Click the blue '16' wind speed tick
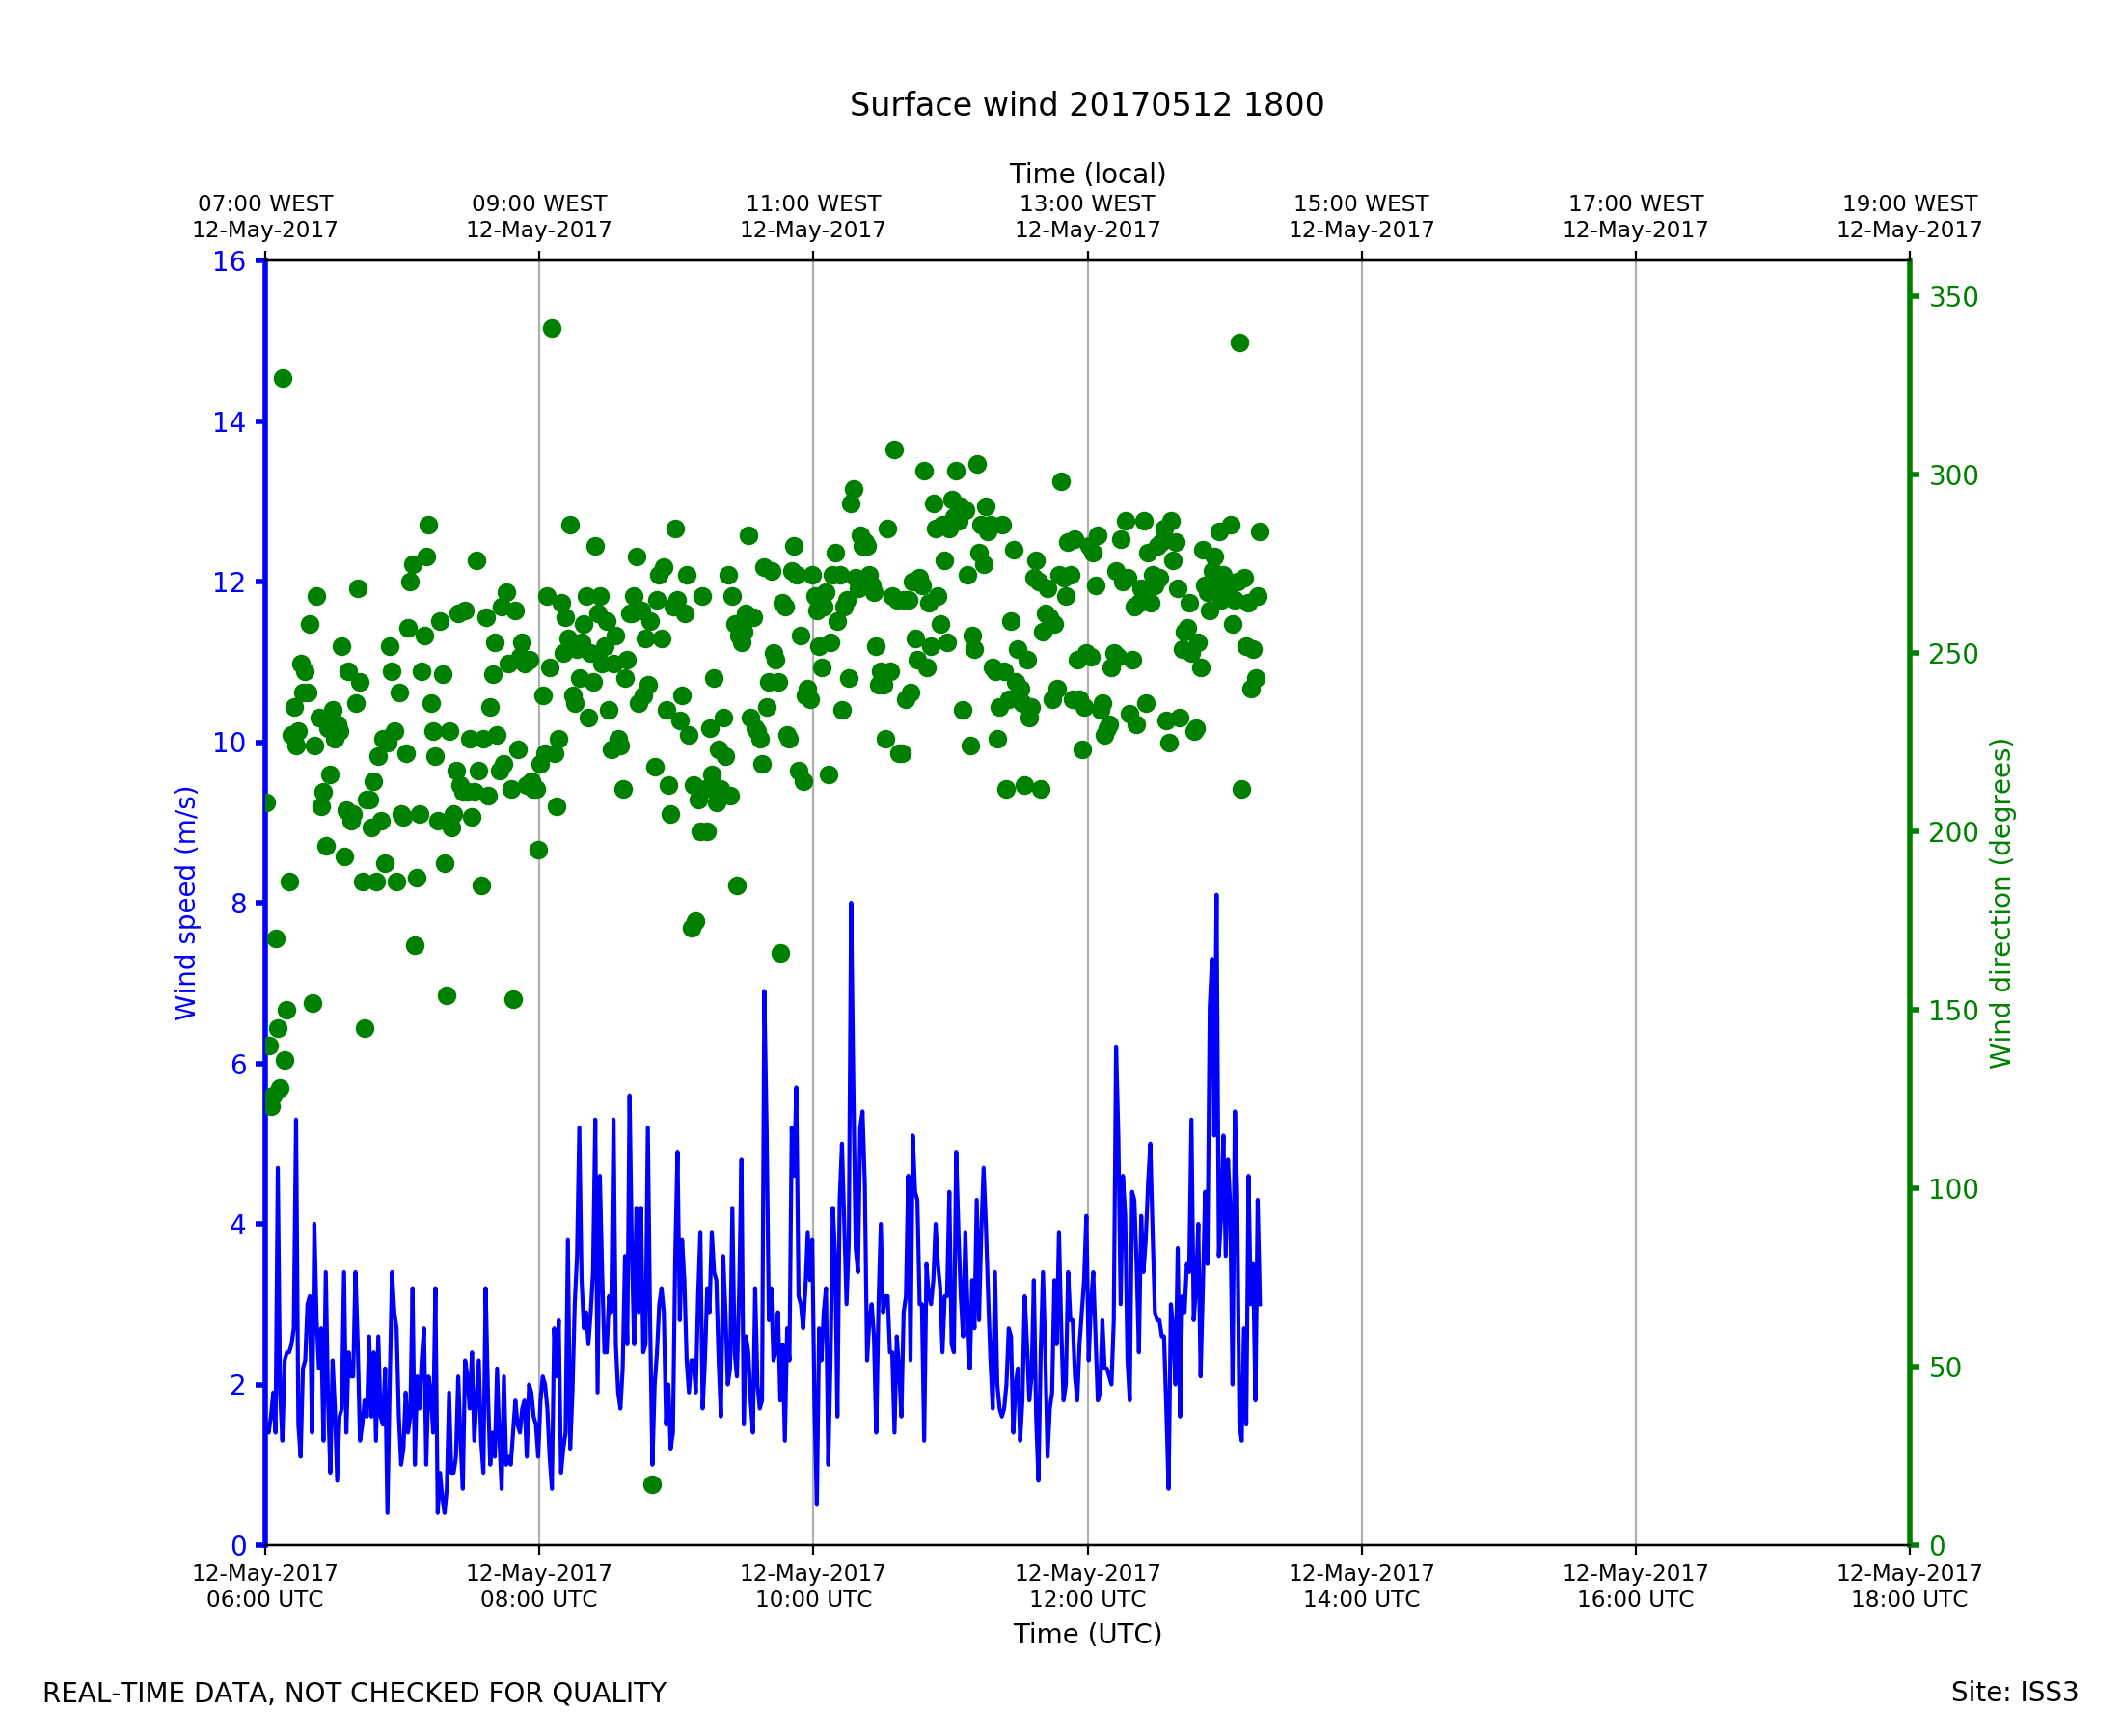 coord(228,262)
